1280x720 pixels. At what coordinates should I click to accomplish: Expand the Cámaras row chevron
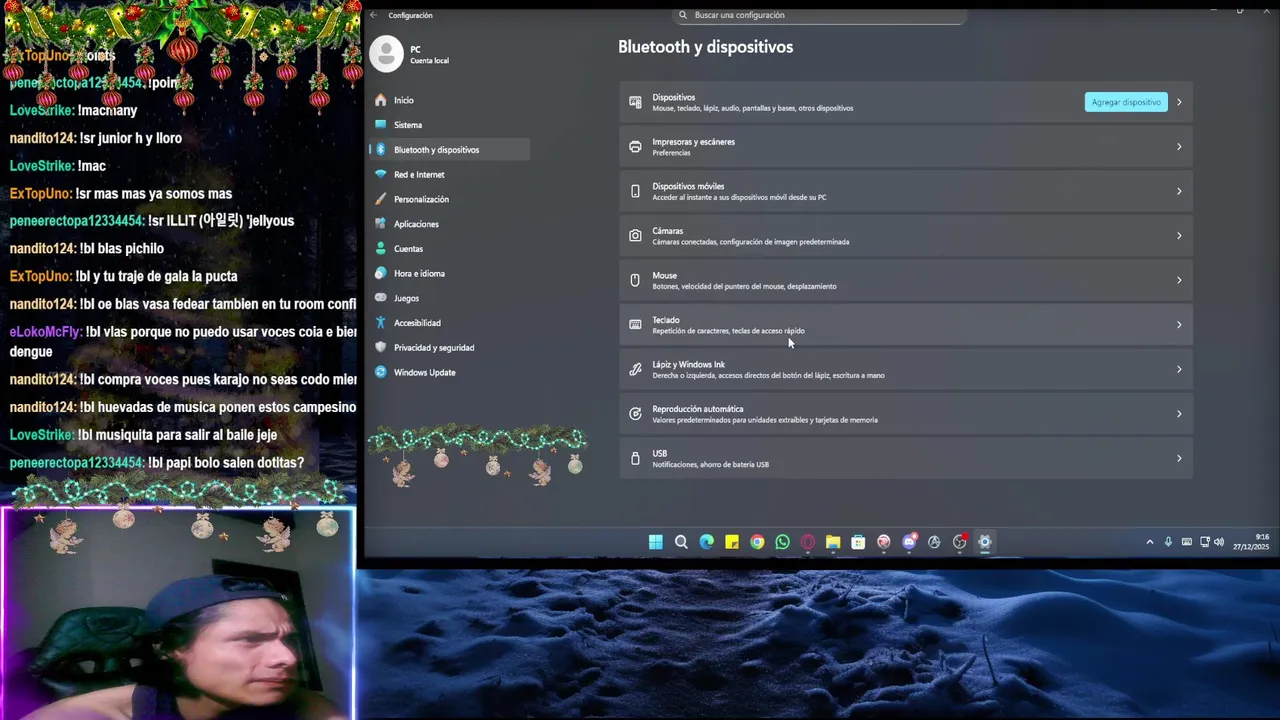coord(1179,236)
